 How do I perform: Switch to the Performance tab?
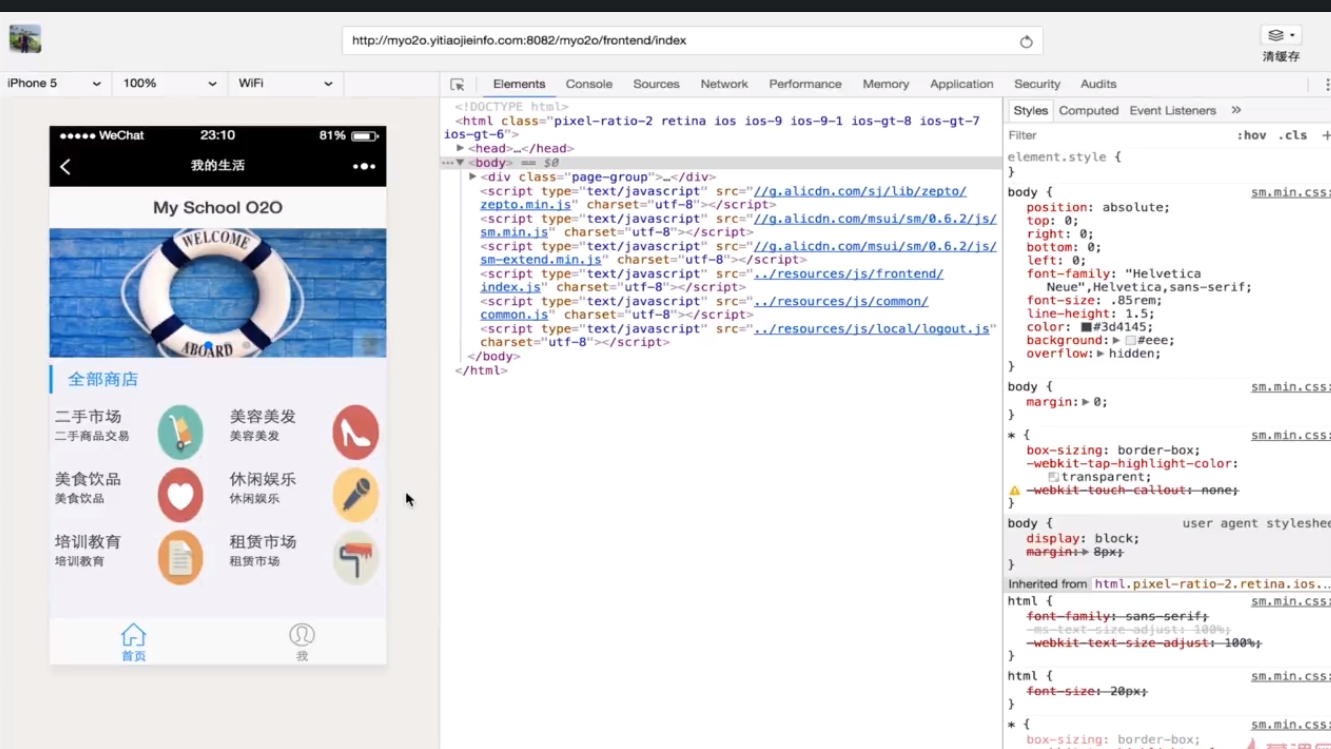[x=805, y=84]
